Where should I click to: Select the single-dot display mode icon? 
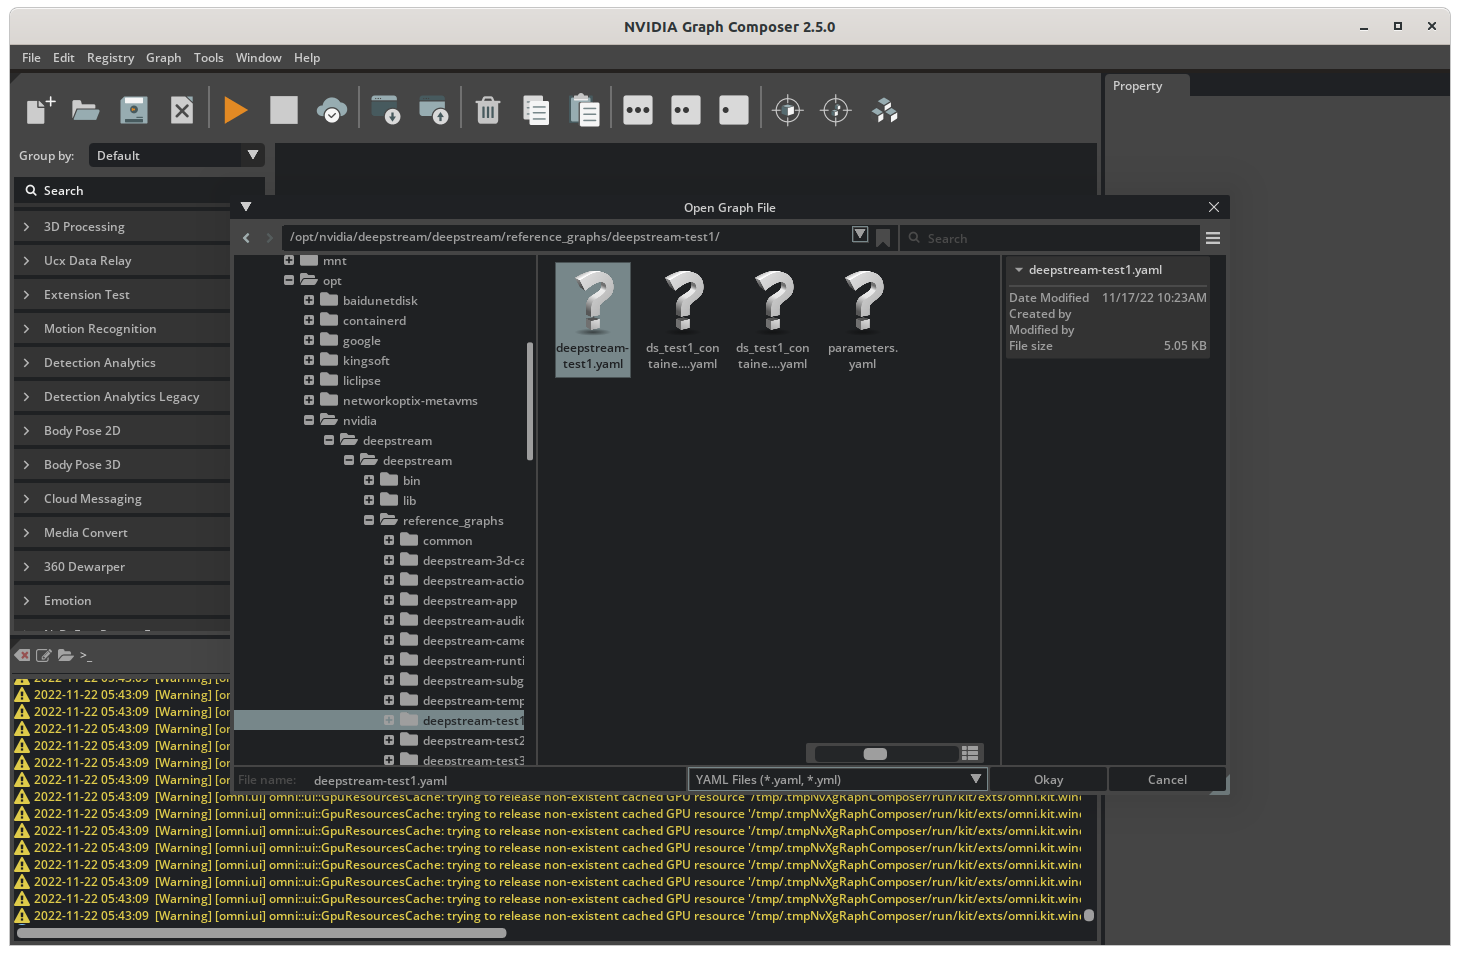coord(734,110)
